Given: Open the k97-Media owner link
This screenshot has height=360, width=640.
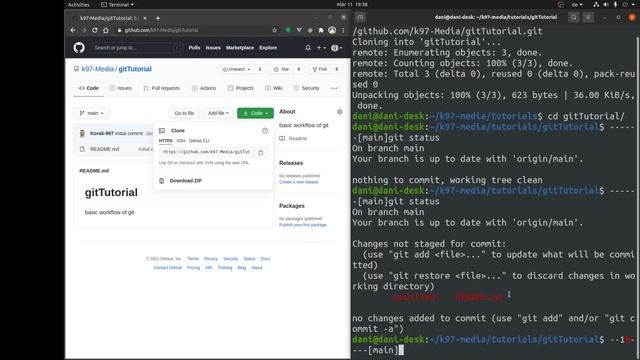Looking at the screenshot, I should 98,69.
